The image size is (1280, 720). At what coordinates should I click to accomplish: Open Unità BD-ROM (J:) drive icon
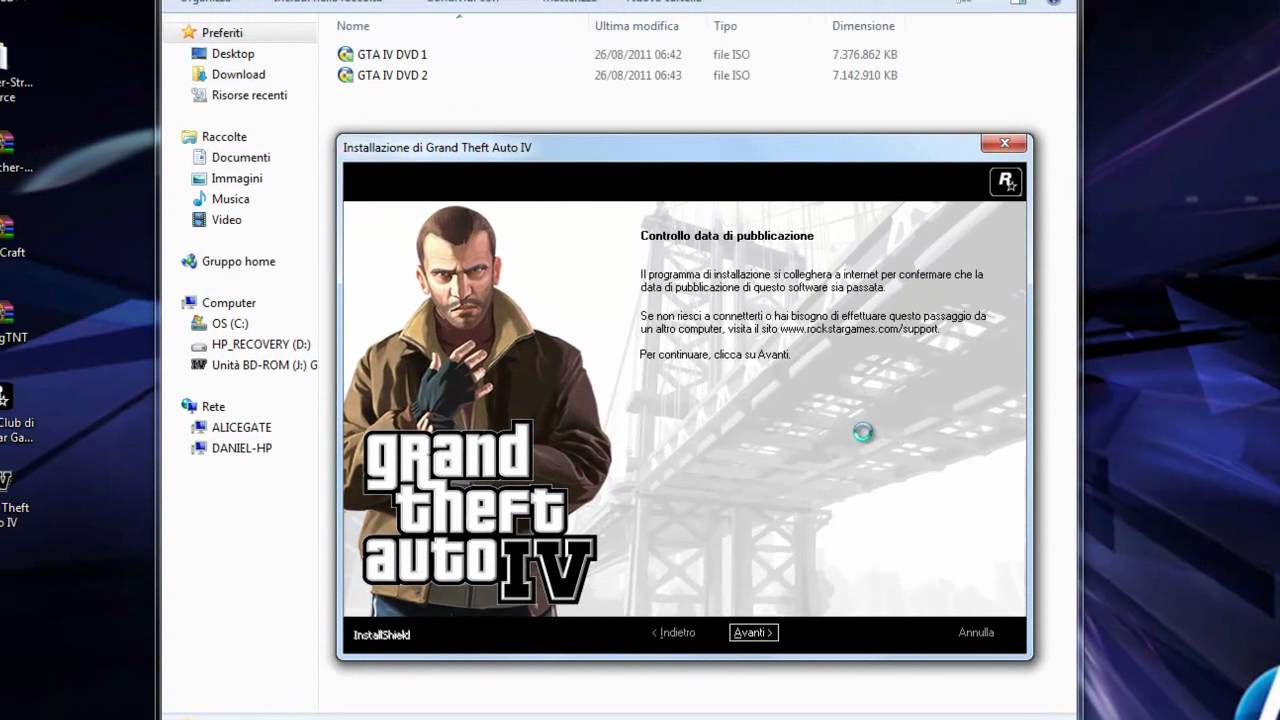[x=199, y=365]
